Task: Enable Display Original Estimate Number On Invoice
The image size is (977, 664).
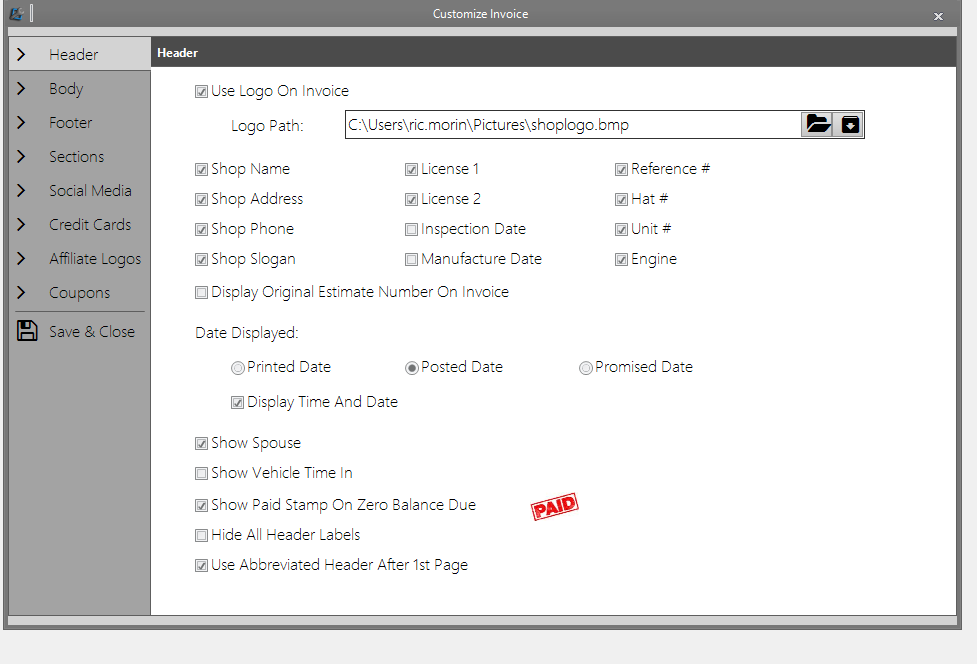Action: [201, 292]
